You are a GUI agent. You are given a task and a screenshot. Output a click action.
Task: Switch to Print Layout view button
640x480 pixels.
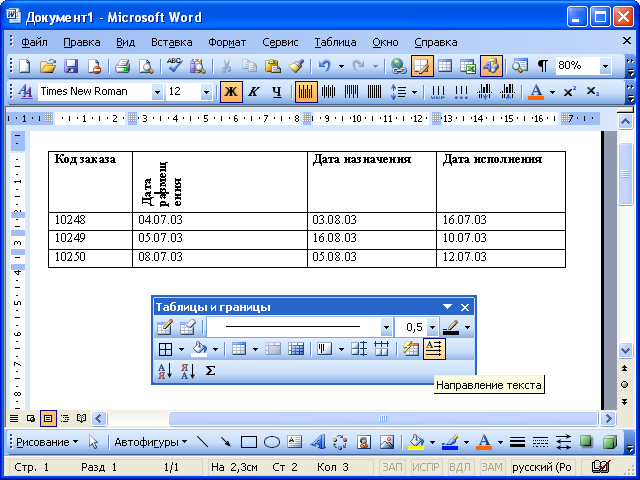pyautogui.click(x=48, y=418)
